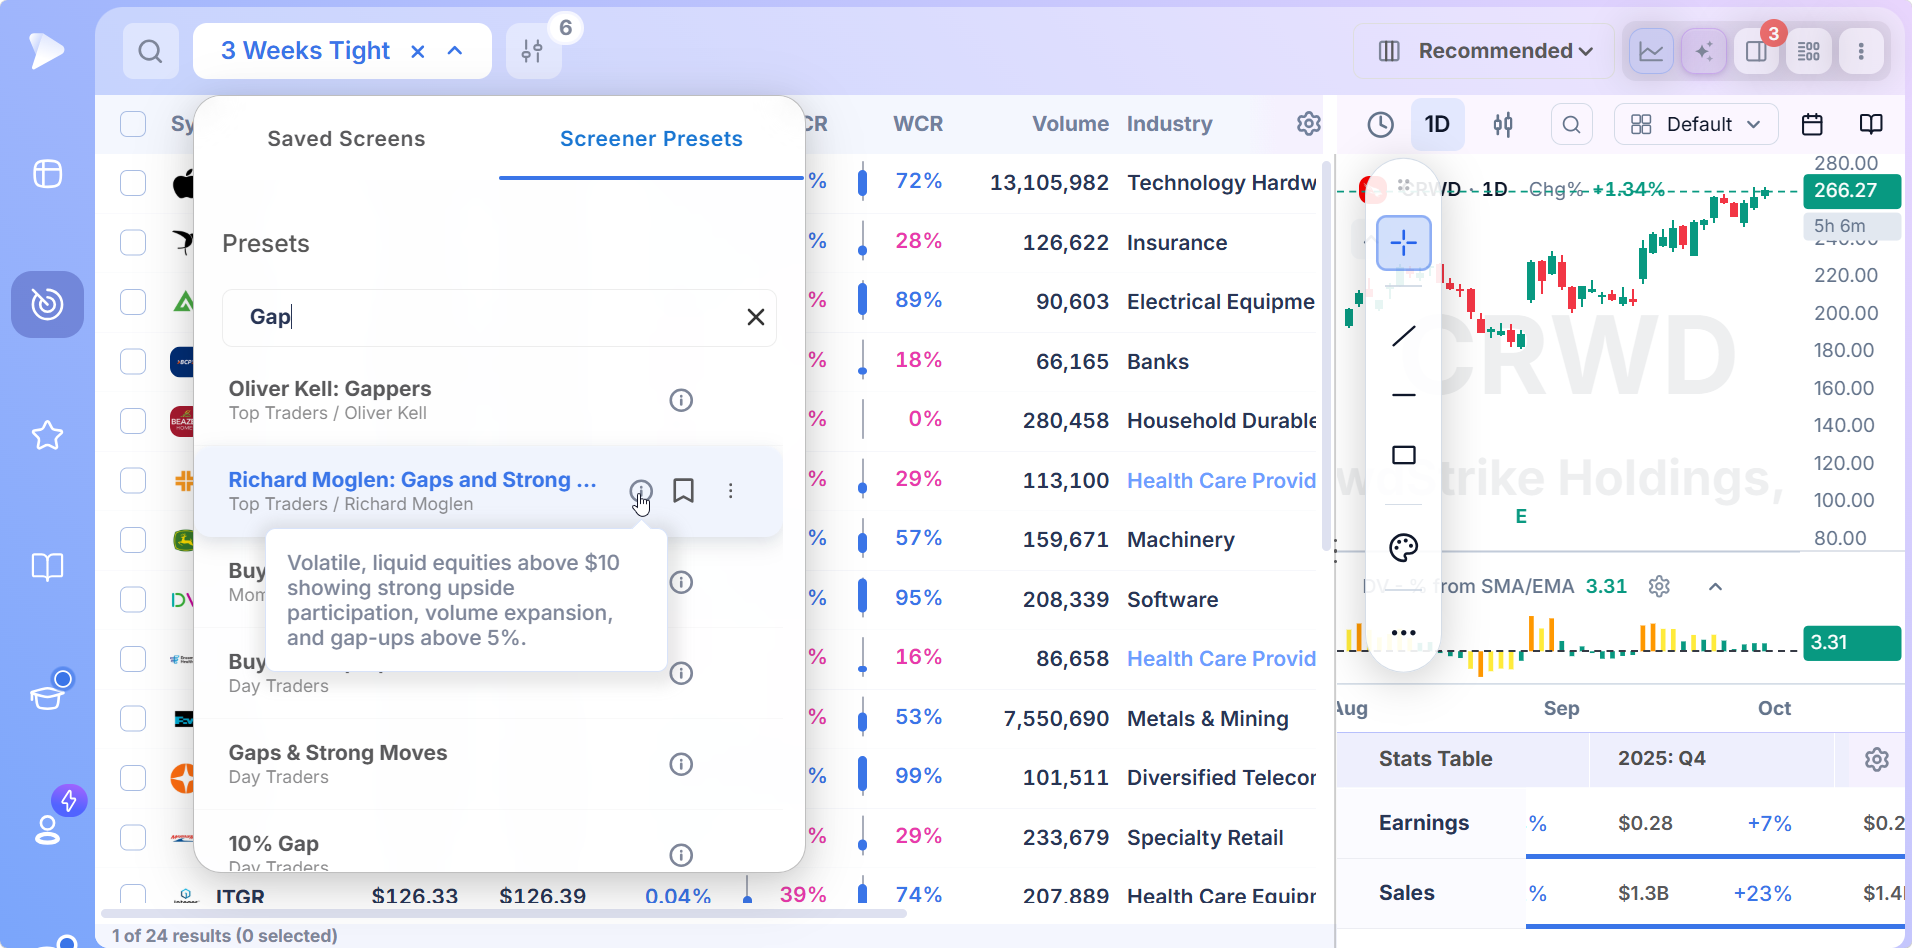Viewport: 1912px width, 948px height.
Task: Open the Recommended columns dropdown
Action: pyautogui.click(x=1484, y=51)
